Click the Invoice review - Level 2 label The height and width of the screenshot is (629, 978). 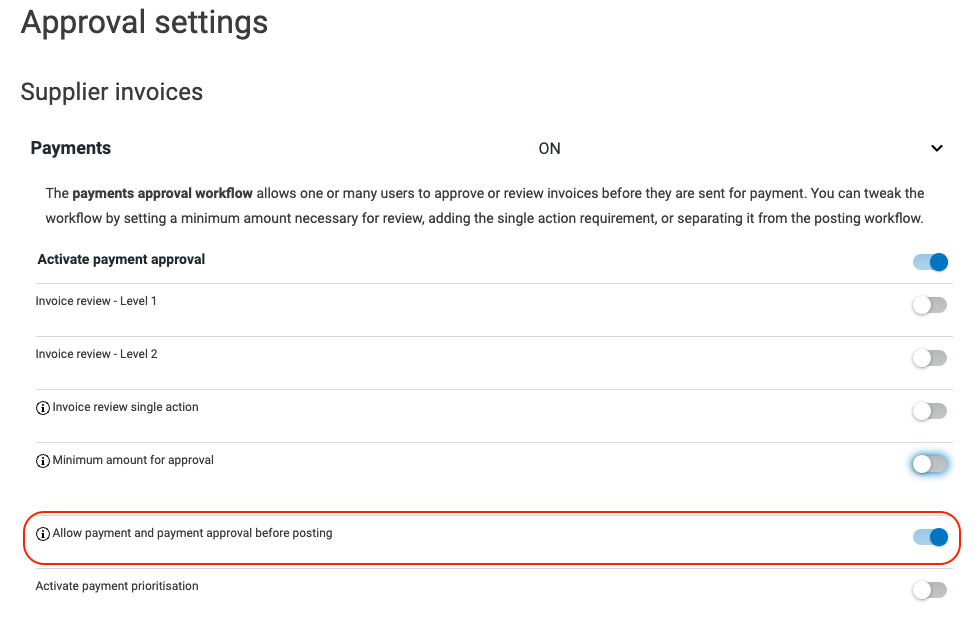coord(96,354)
